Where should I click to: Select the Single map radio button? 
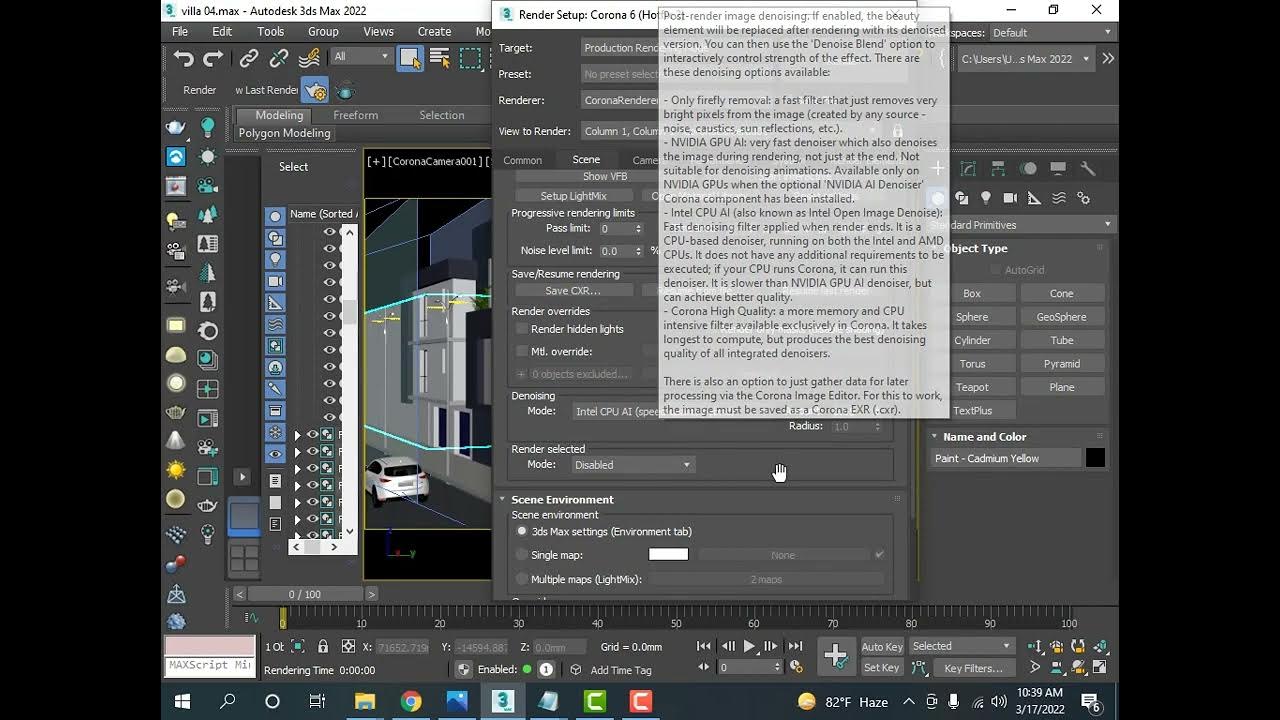click(x=521, y=555)
